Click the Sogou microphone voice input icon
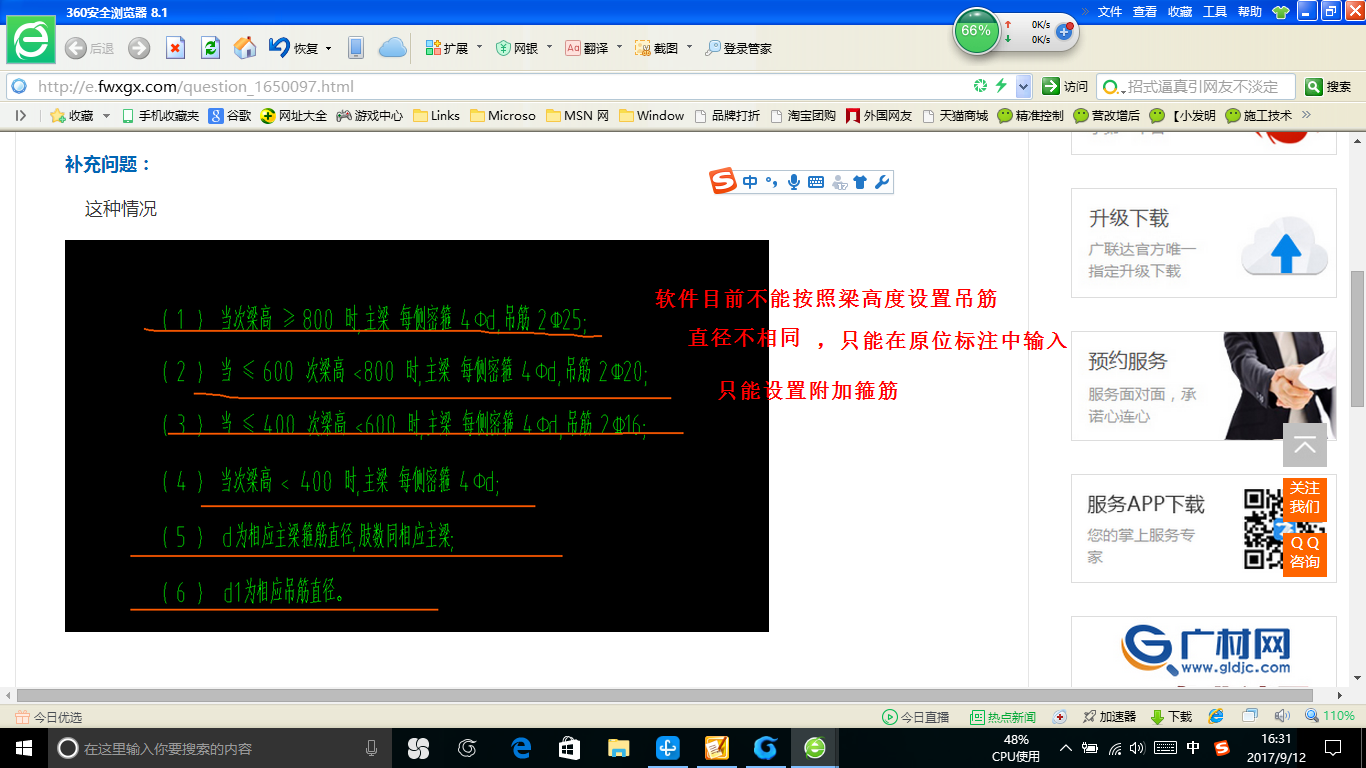This screenshot has width=1366, height=768. 794,182
